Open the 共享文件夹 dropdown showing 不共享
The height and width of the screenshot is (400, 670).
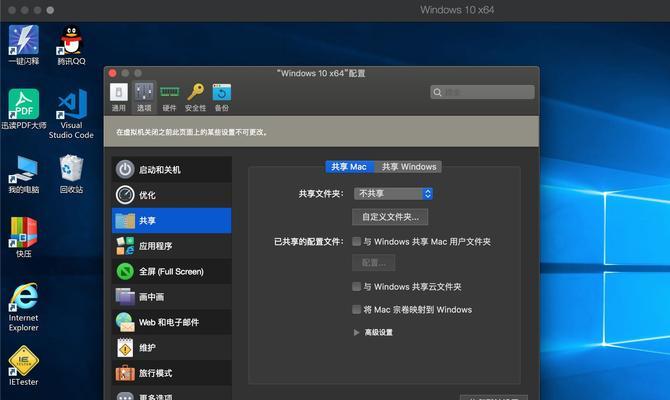[x=393, y=194]
